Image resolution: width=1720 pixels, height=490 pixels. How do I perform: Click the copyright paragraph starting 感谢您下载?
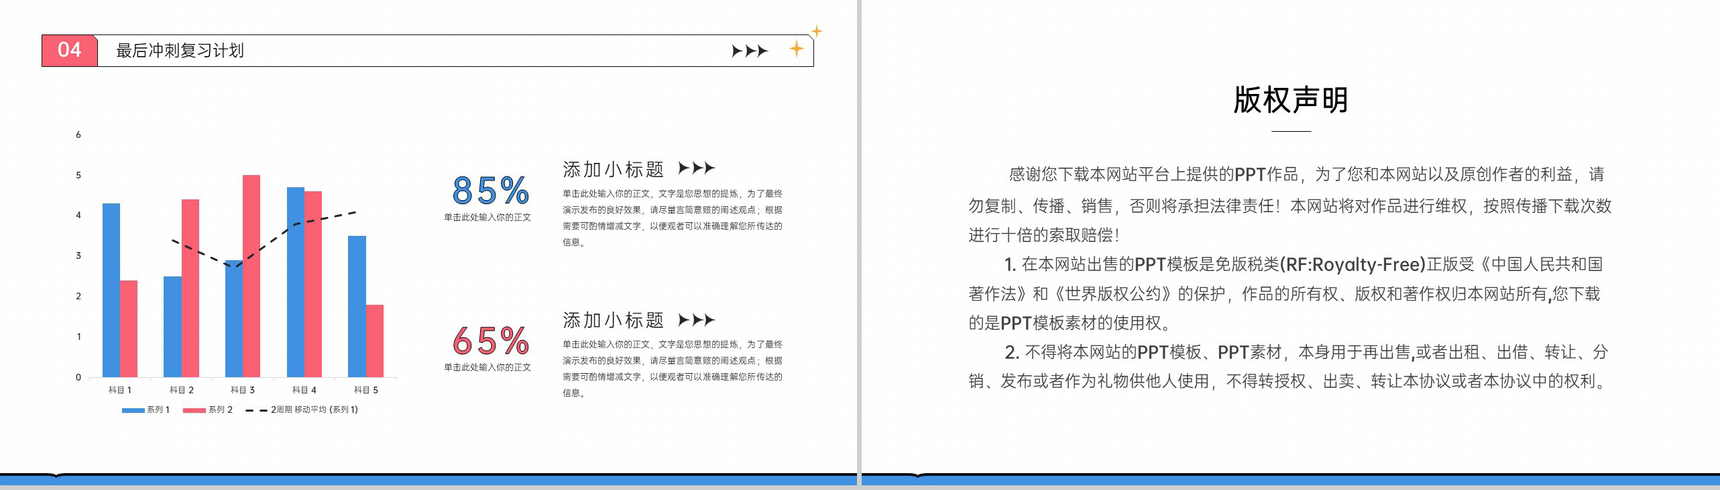pyautogui.click(x=1290, y=205)
